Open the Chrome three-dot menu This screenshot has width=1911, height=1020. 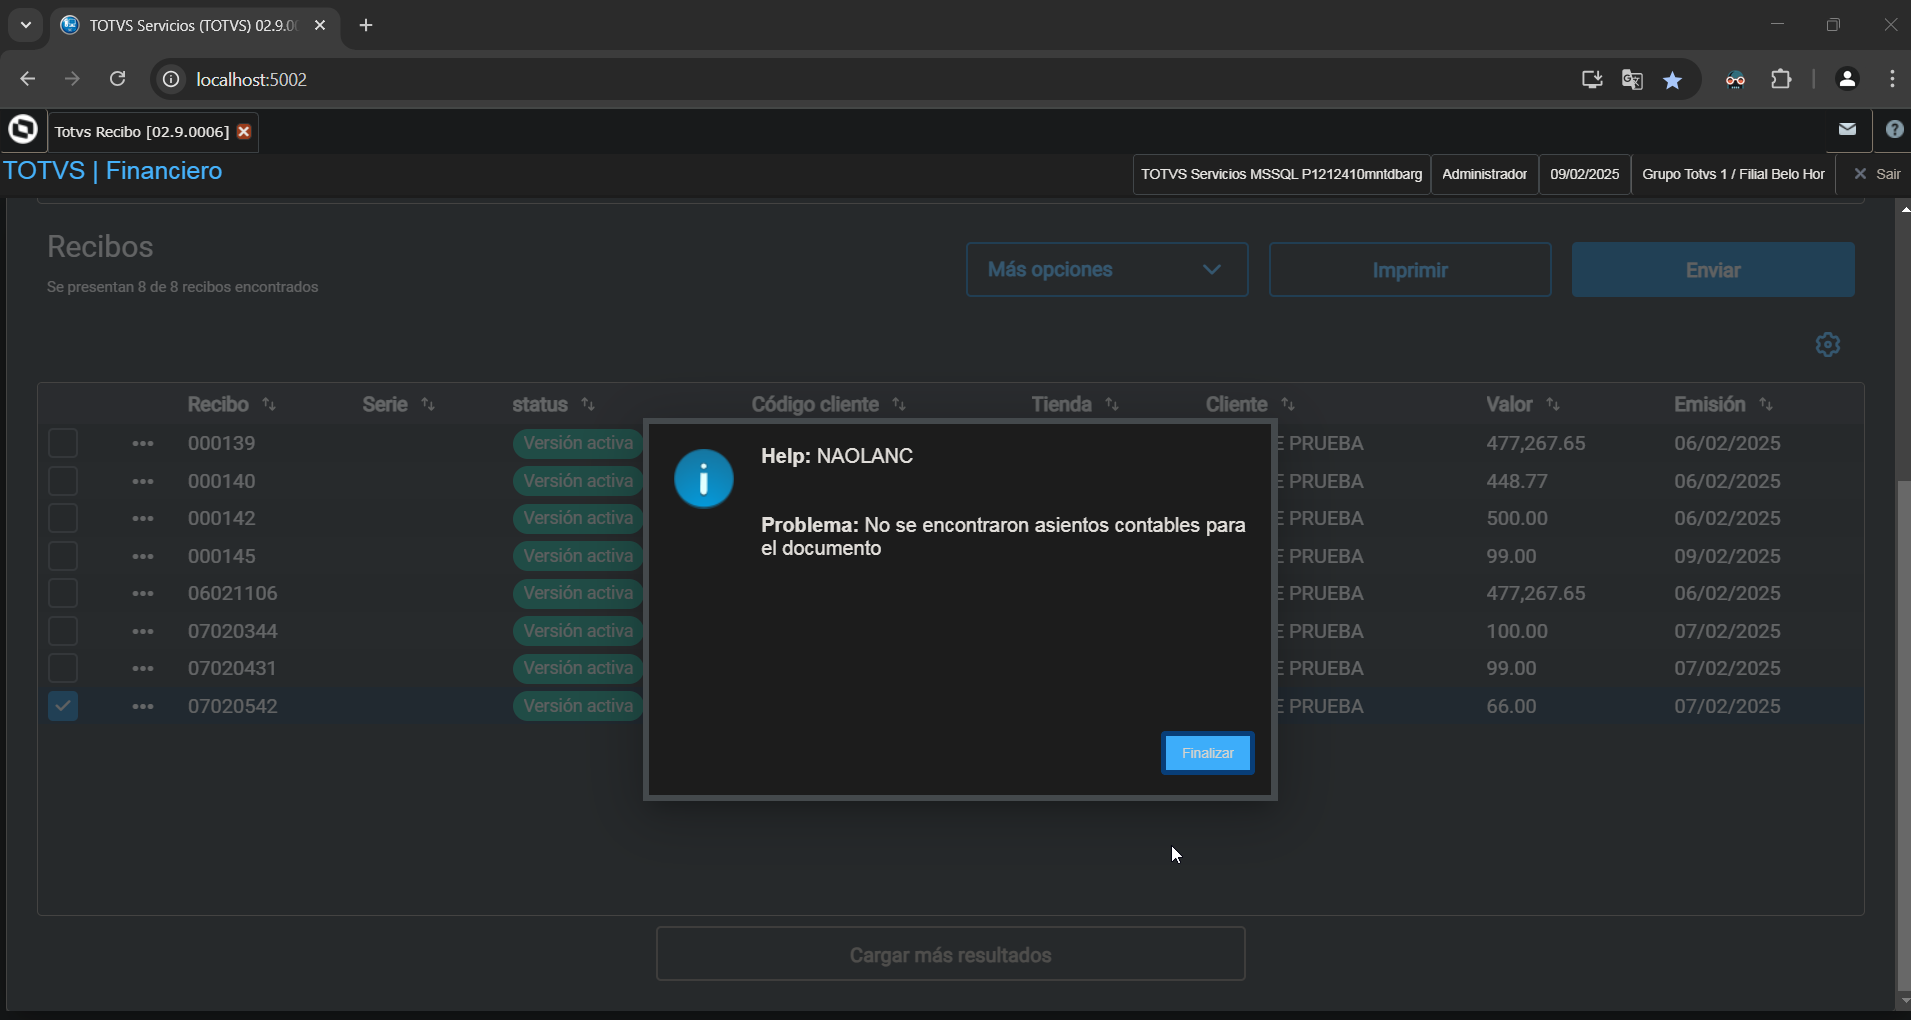click(x=1892, y=79)
